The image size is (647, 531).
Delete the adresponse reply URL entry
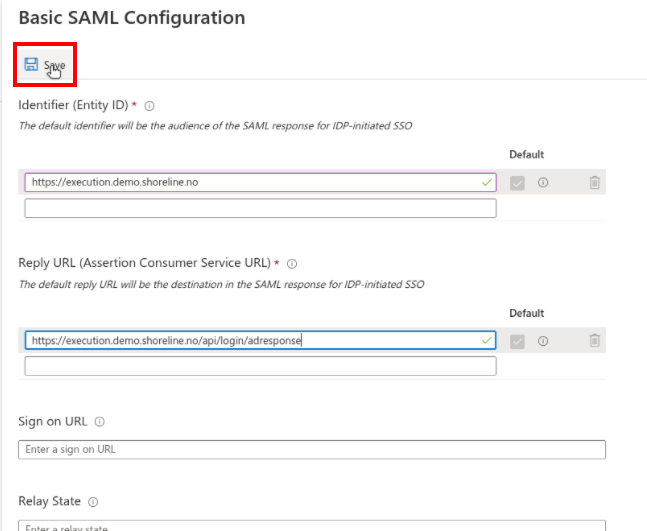click(594, 340)
